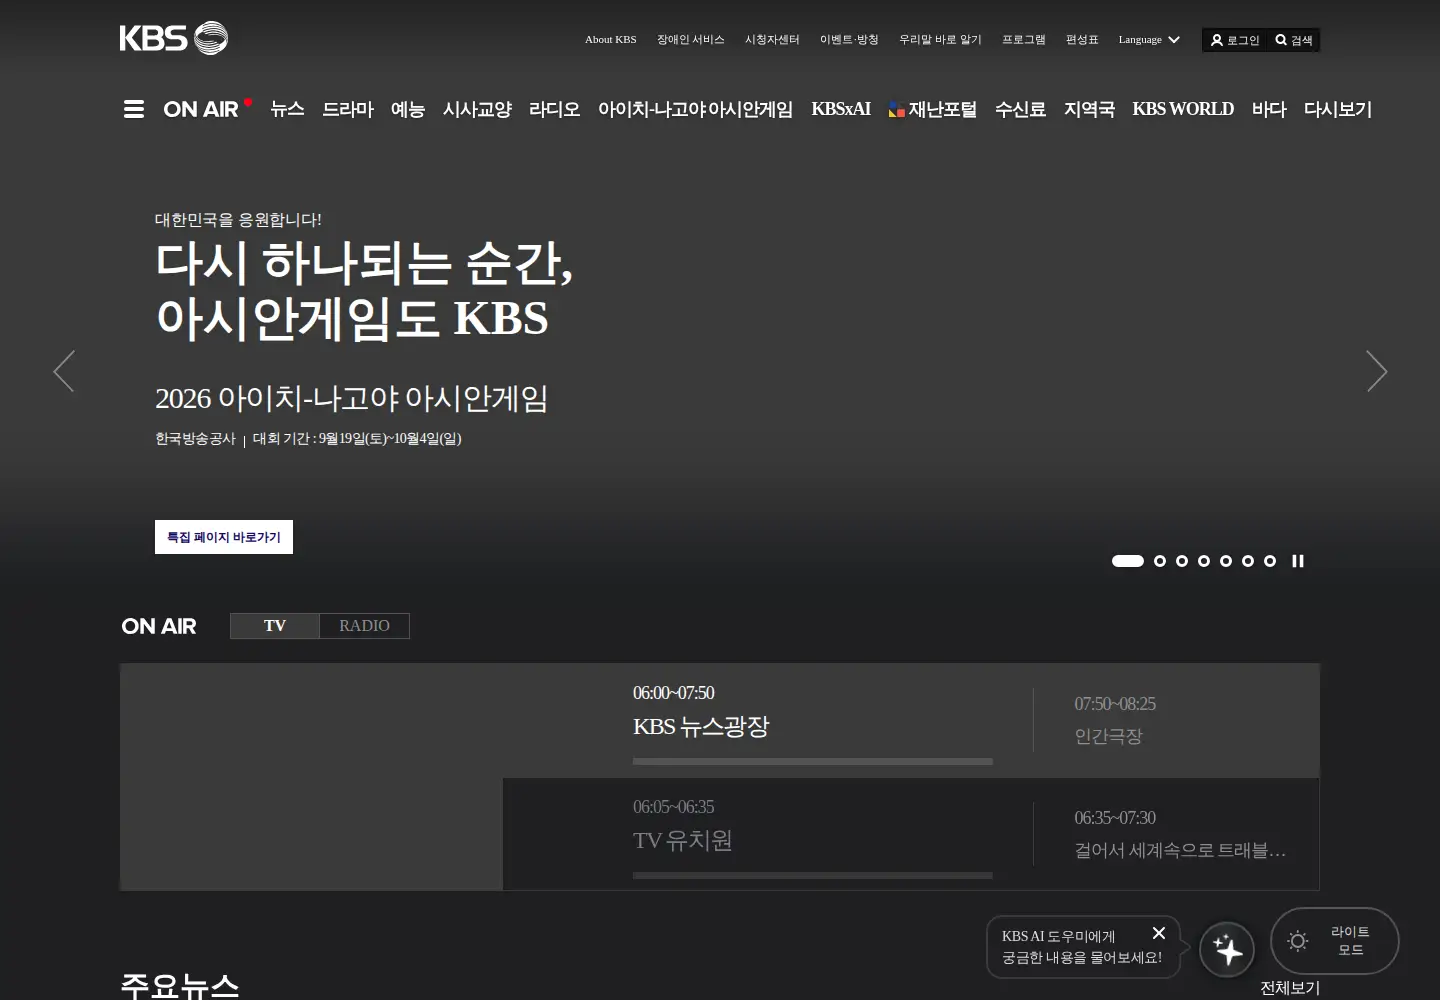Viewport: 1440px width, 1000px height.
Task: Expand the Language dropdown
Action: click(1149, 40)
